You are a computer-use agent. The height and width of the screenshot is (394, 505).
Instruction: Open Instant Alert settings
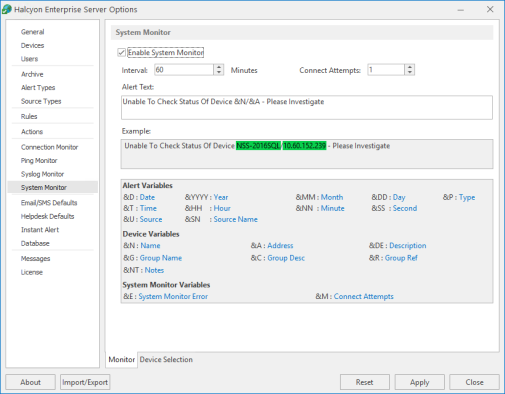[x=40, y=230]
